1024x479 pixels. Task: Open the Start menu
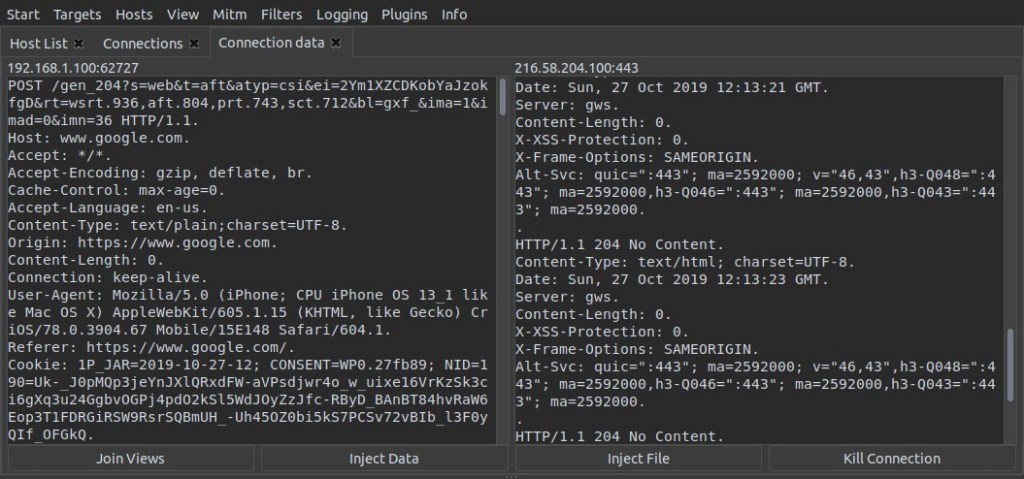click(x=23, y=15)
